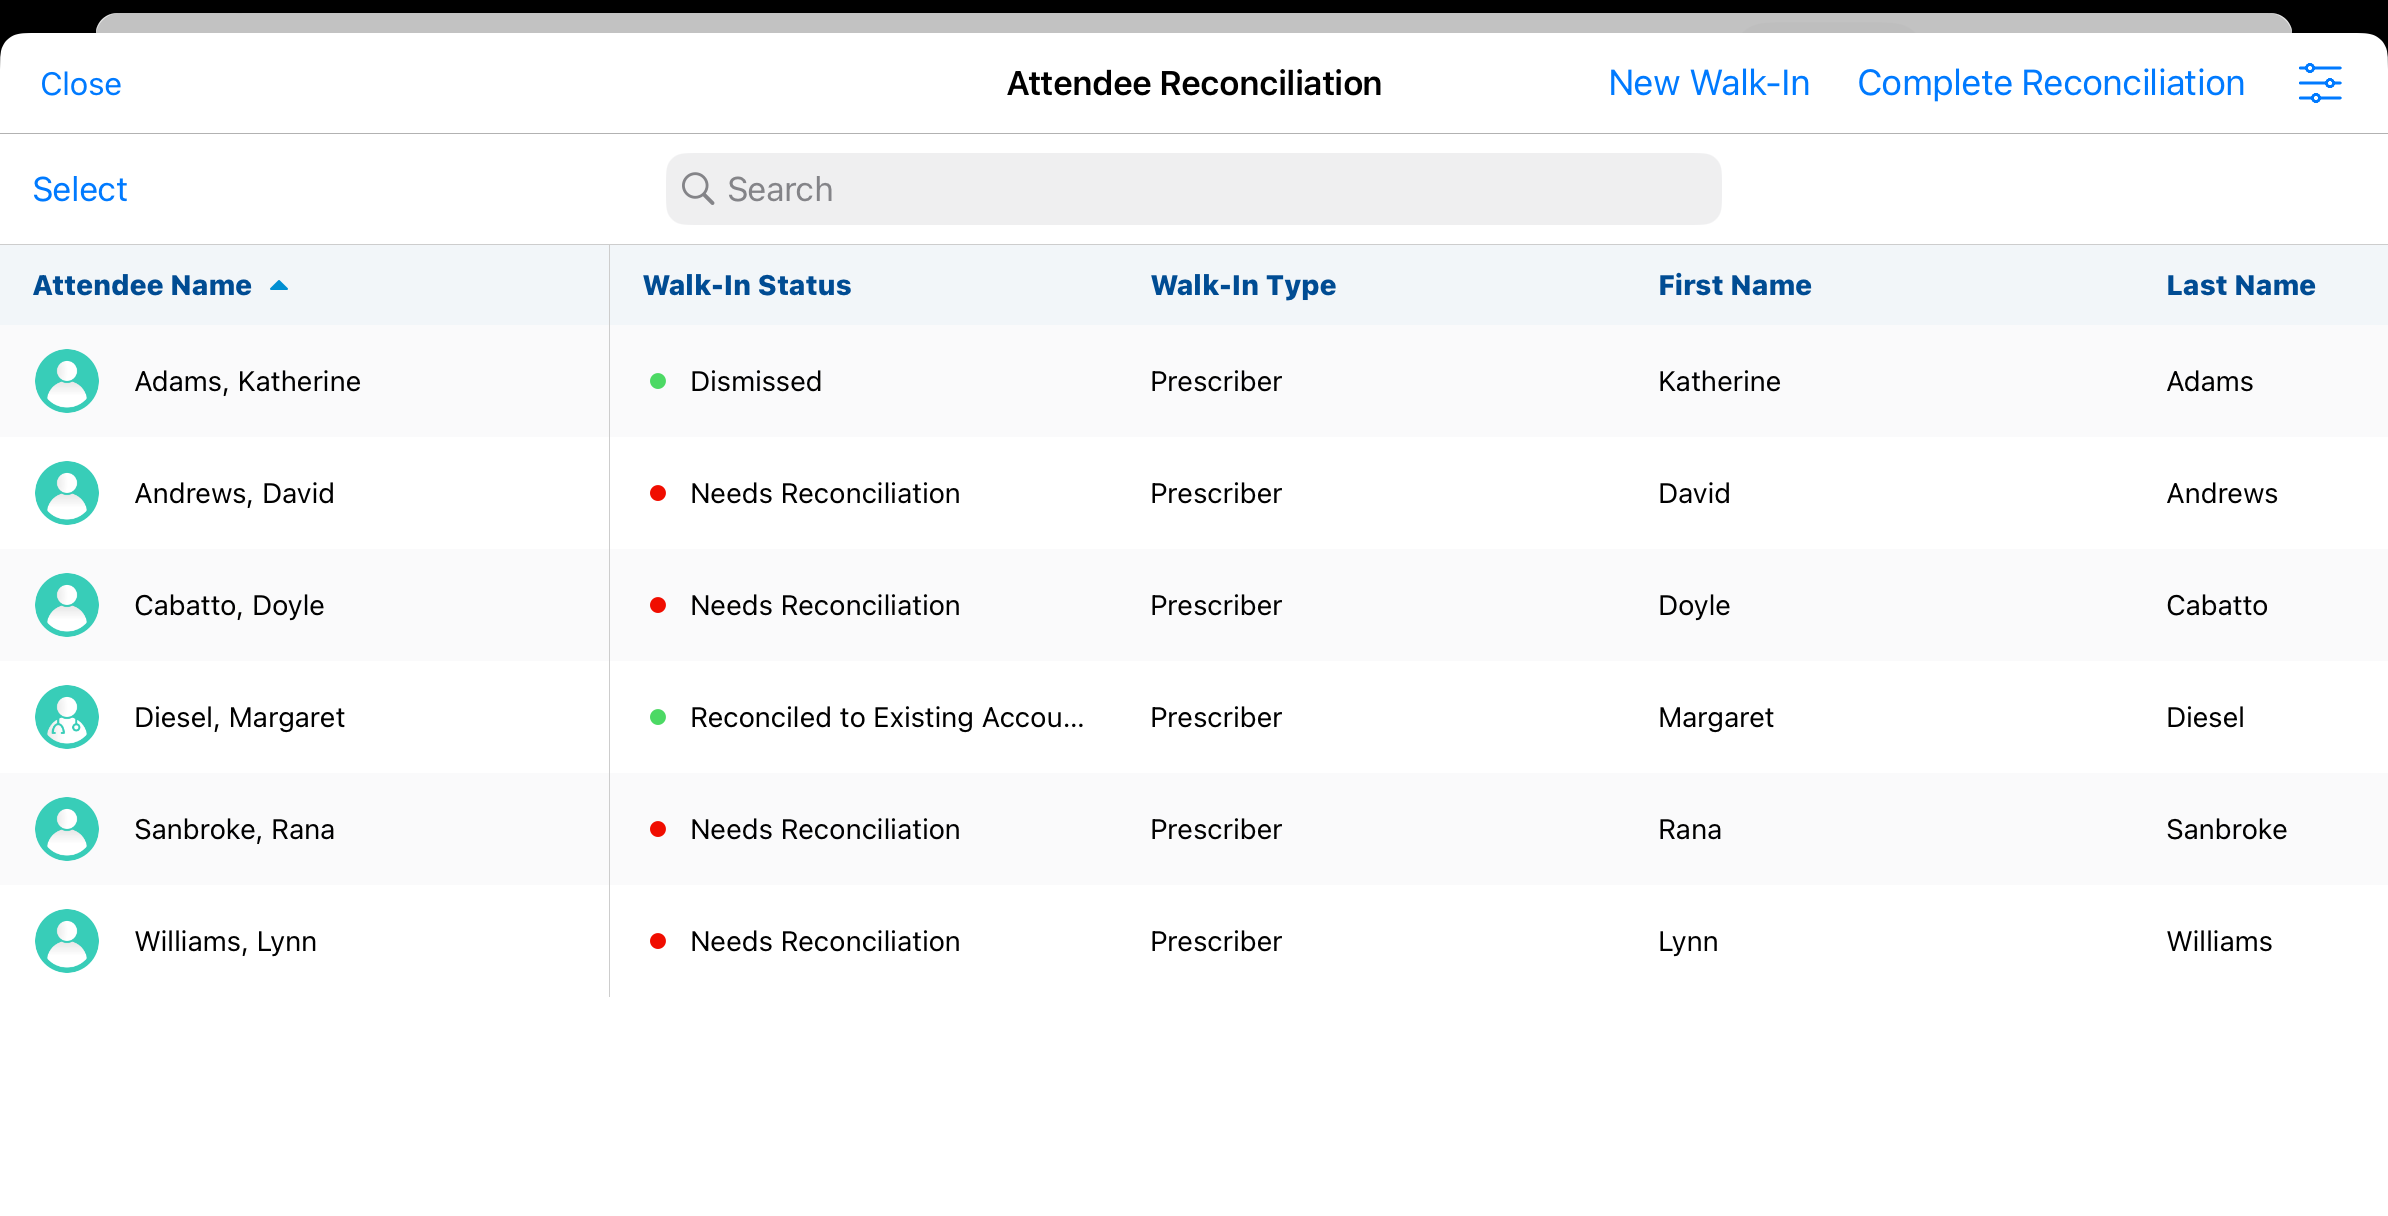Open the filter settings sliders icon
The height and width of the screenshot is (1216, 2388).
tap(2319, 83)
